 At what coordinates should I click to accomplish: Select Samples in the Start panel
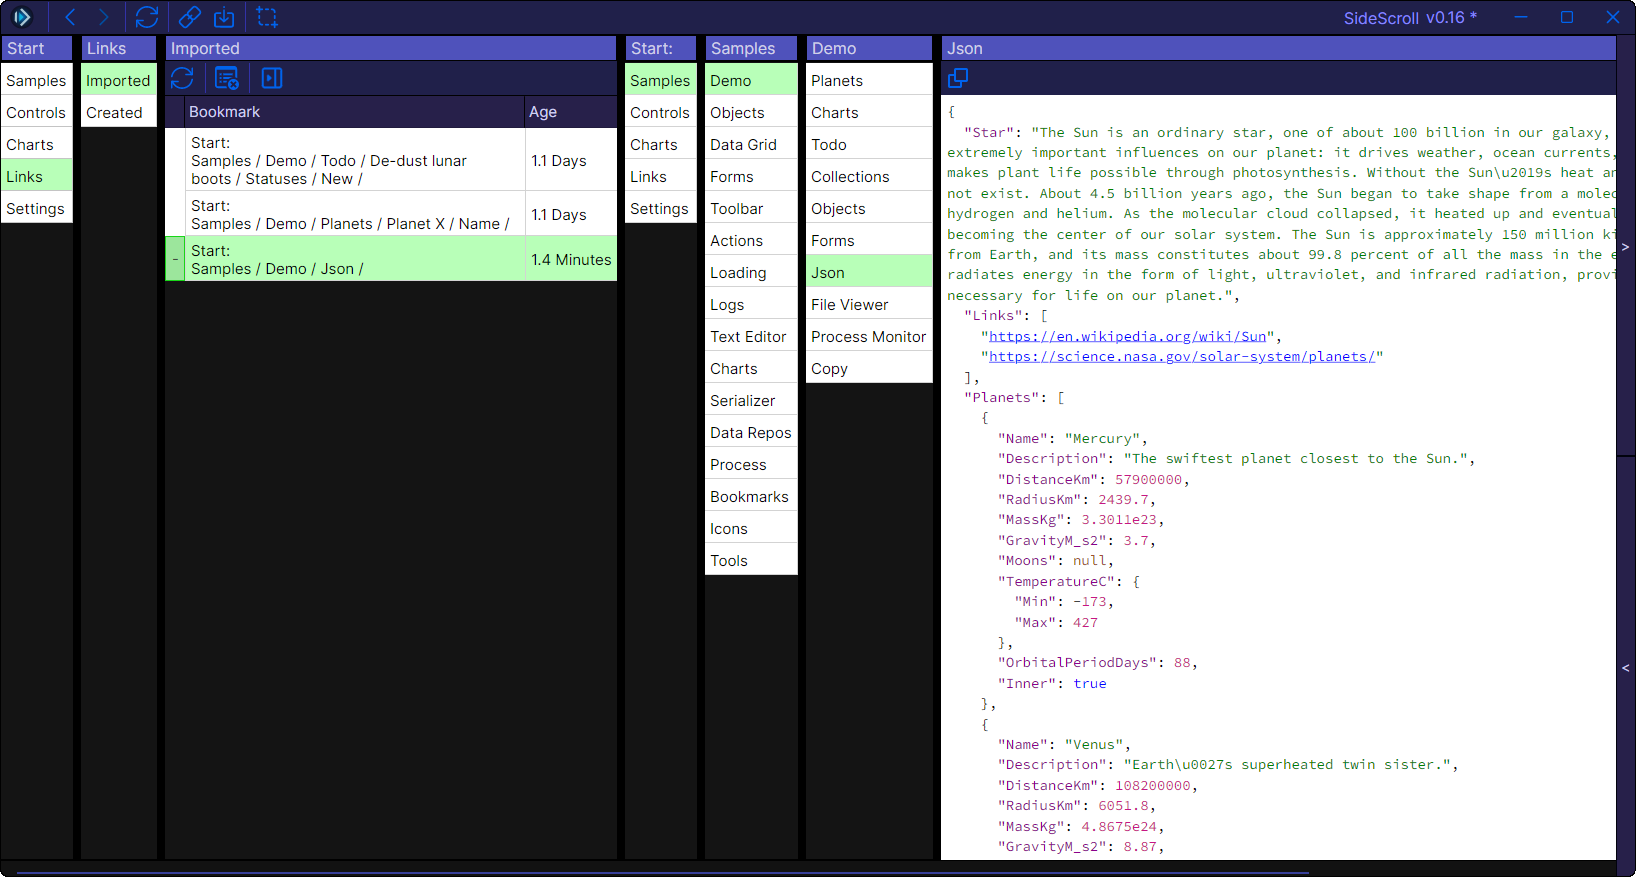click(x=36, y=81)
